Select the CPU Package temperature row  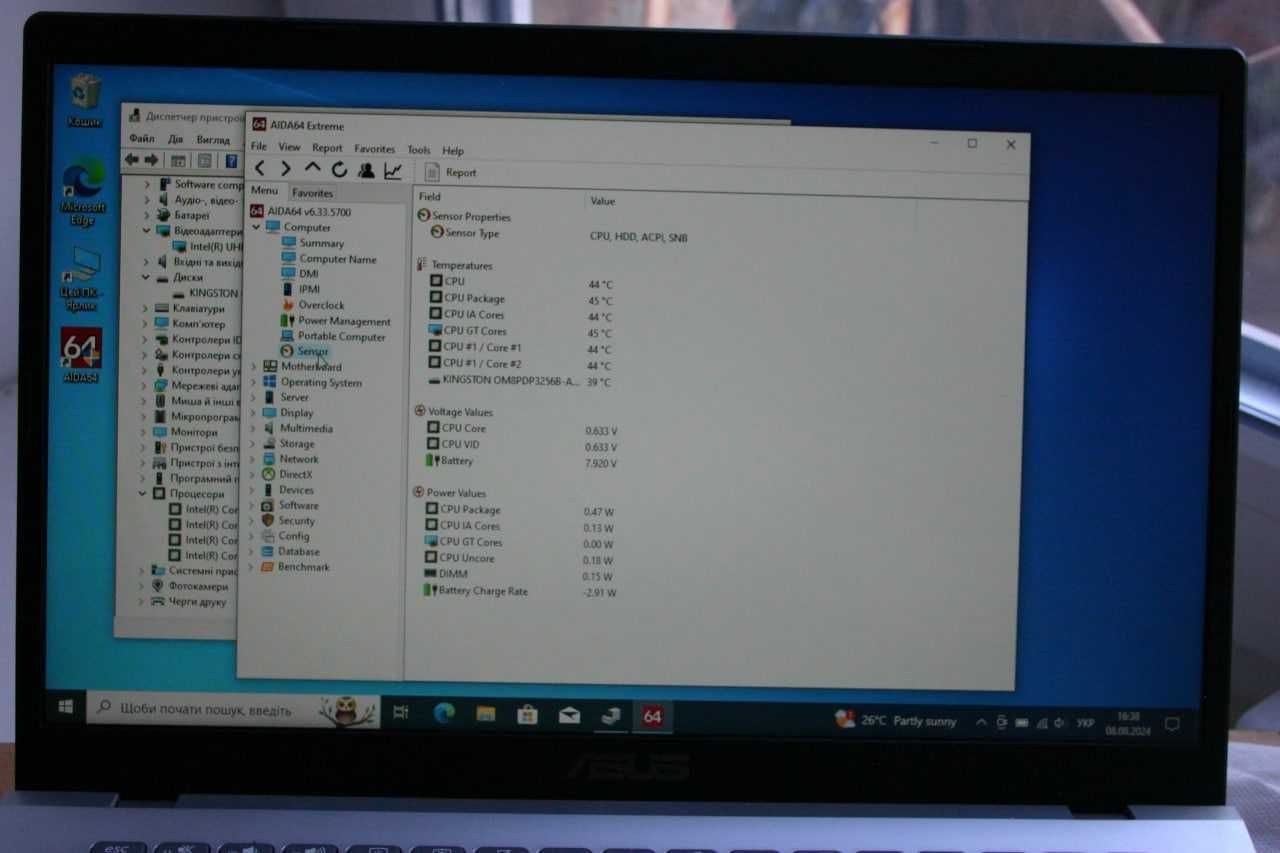tap(520, 299)
